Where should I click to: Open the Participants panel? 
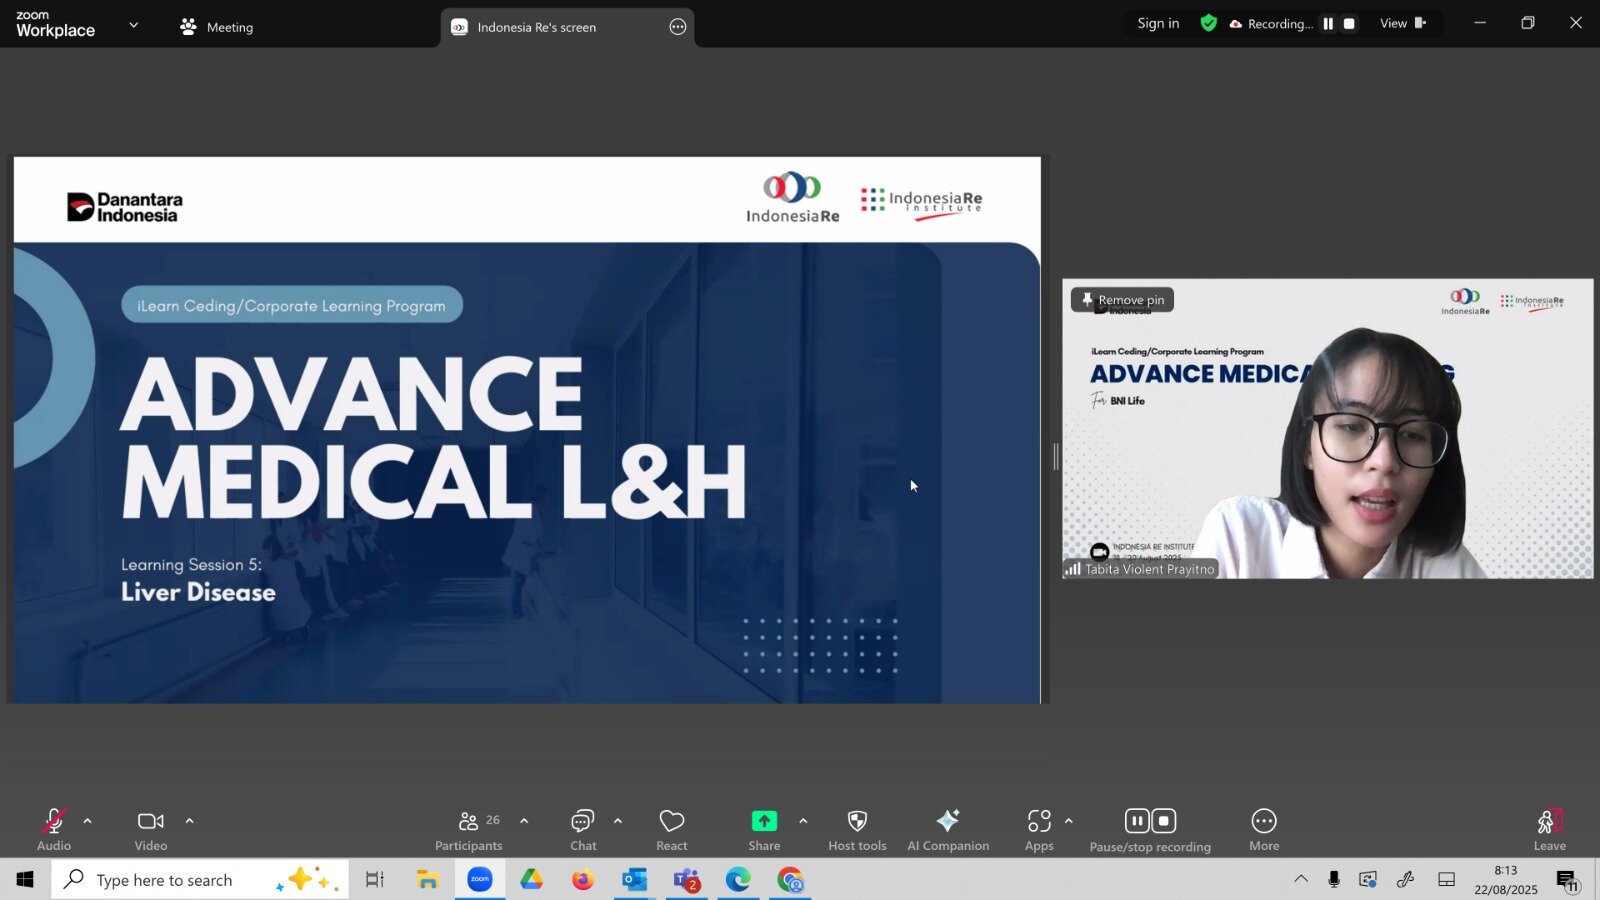468,830
